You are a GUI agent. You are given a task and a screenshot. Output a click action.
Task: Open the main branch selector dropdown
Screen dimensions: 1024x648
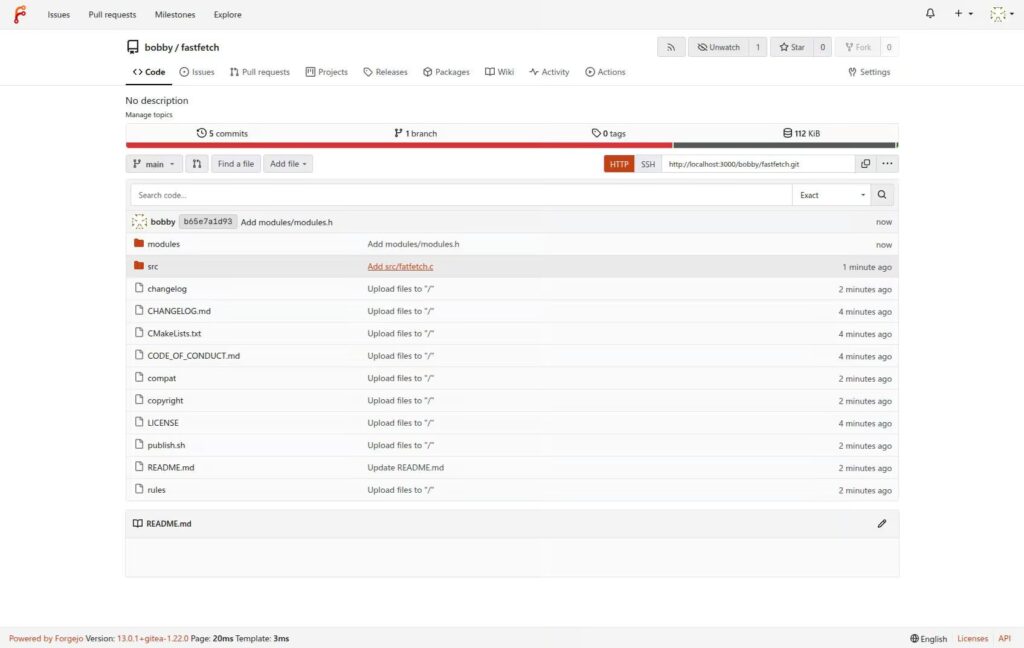pyautogui.click(x=153, y=163)
